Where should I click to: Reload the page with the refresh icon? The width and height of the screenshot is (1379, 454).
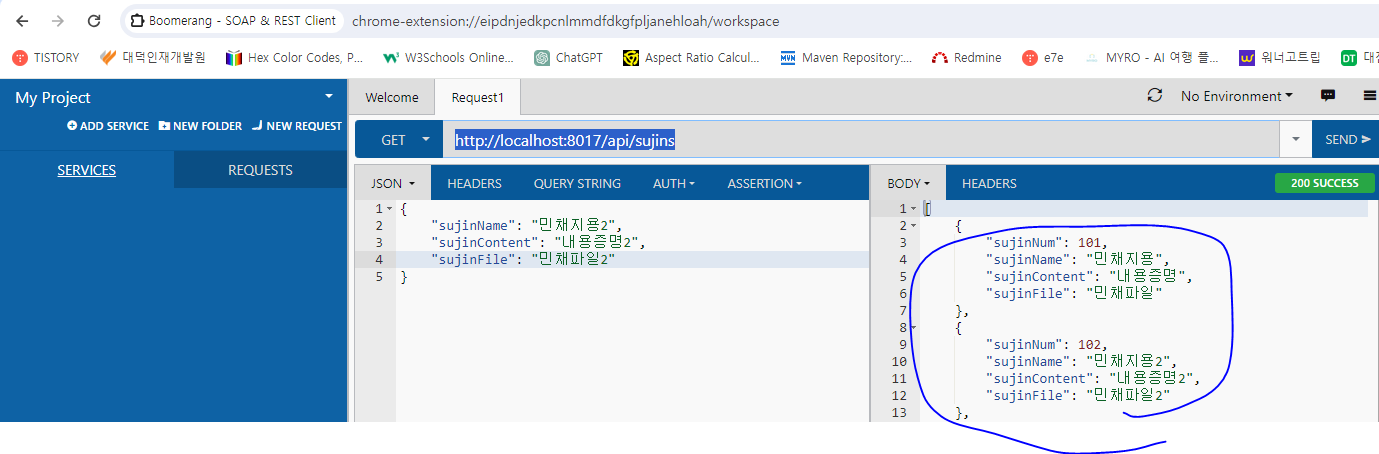point(94,21)
